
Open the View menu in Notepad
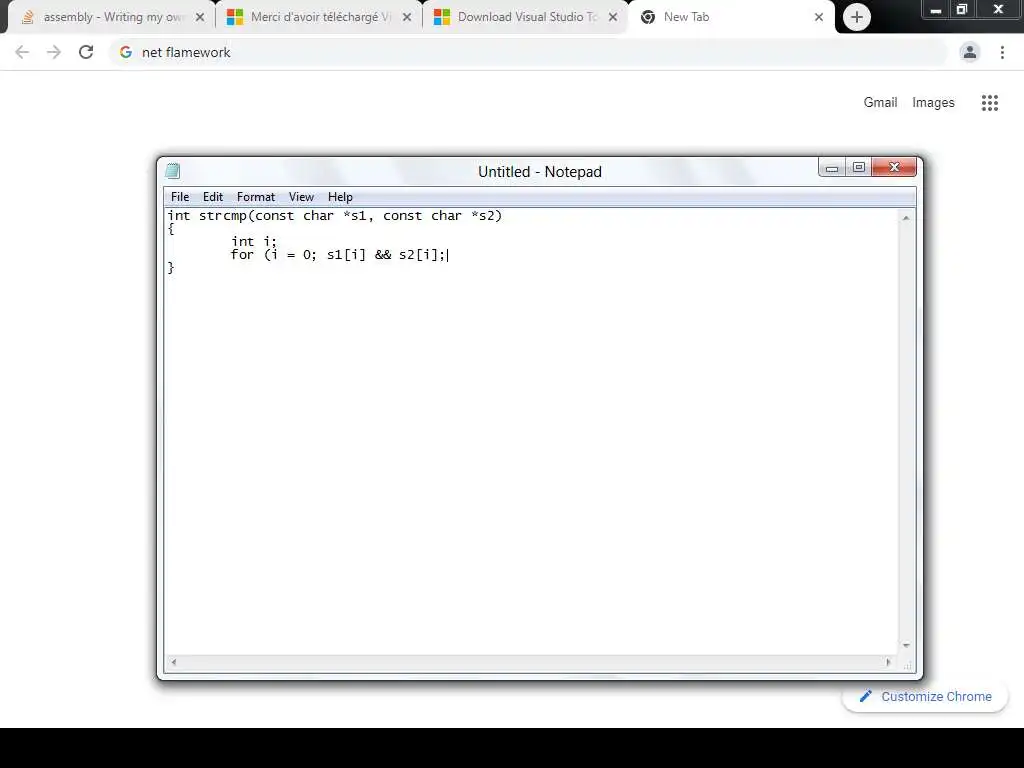(301, 197)
